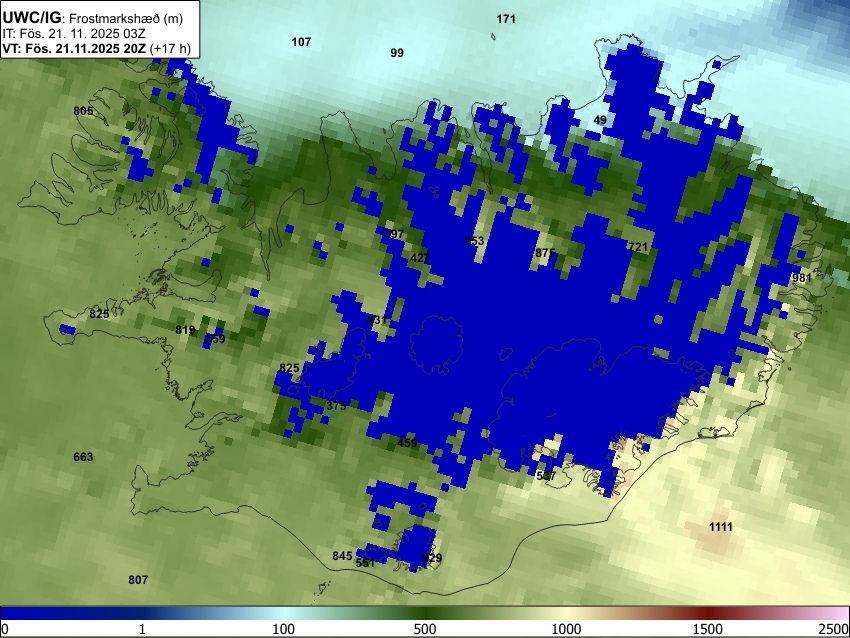This screenshot has height=638, width=850.
Task: Select the 171 value over the northern sea
Action: coord(506,19)
